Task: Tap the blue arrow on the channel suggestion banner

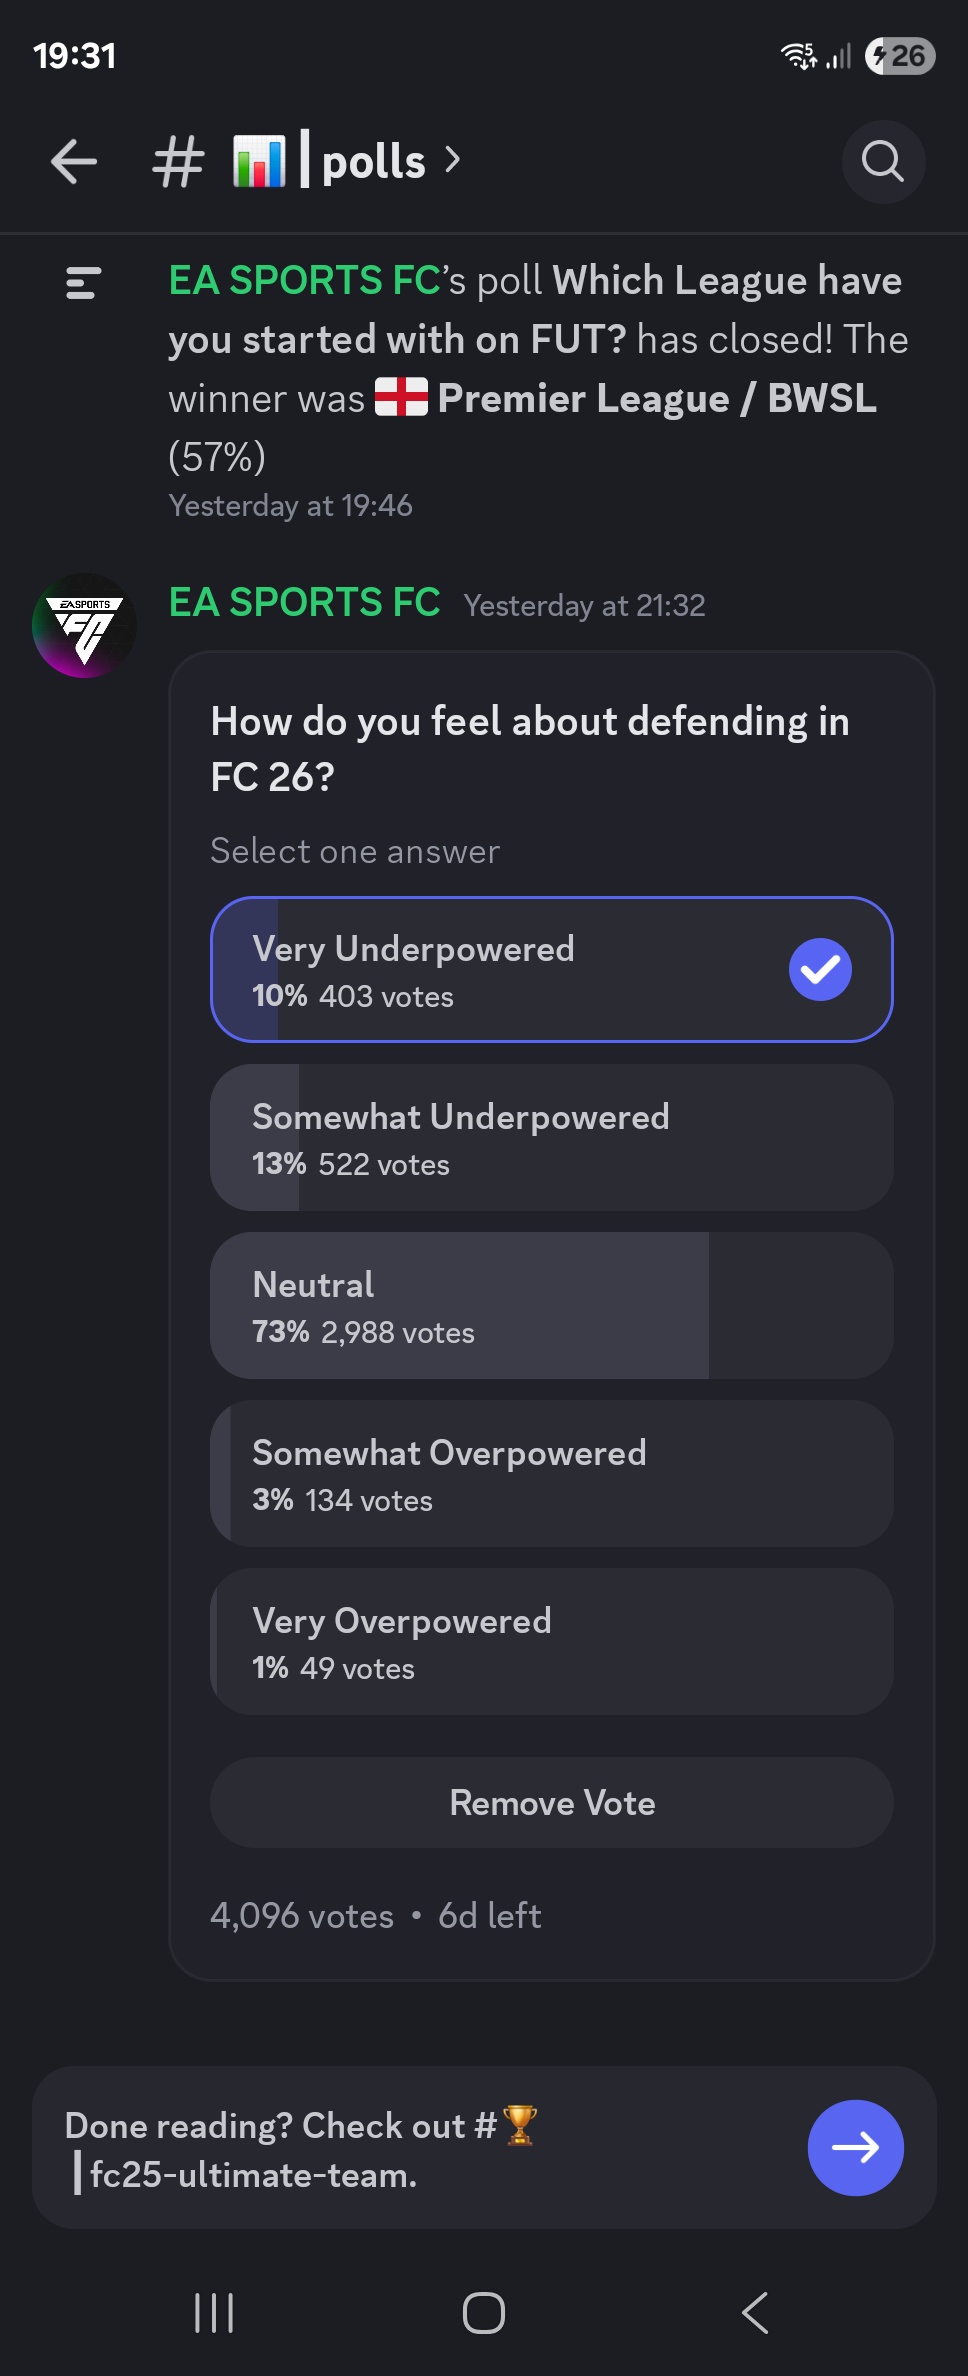Action: pos(855,2147)
